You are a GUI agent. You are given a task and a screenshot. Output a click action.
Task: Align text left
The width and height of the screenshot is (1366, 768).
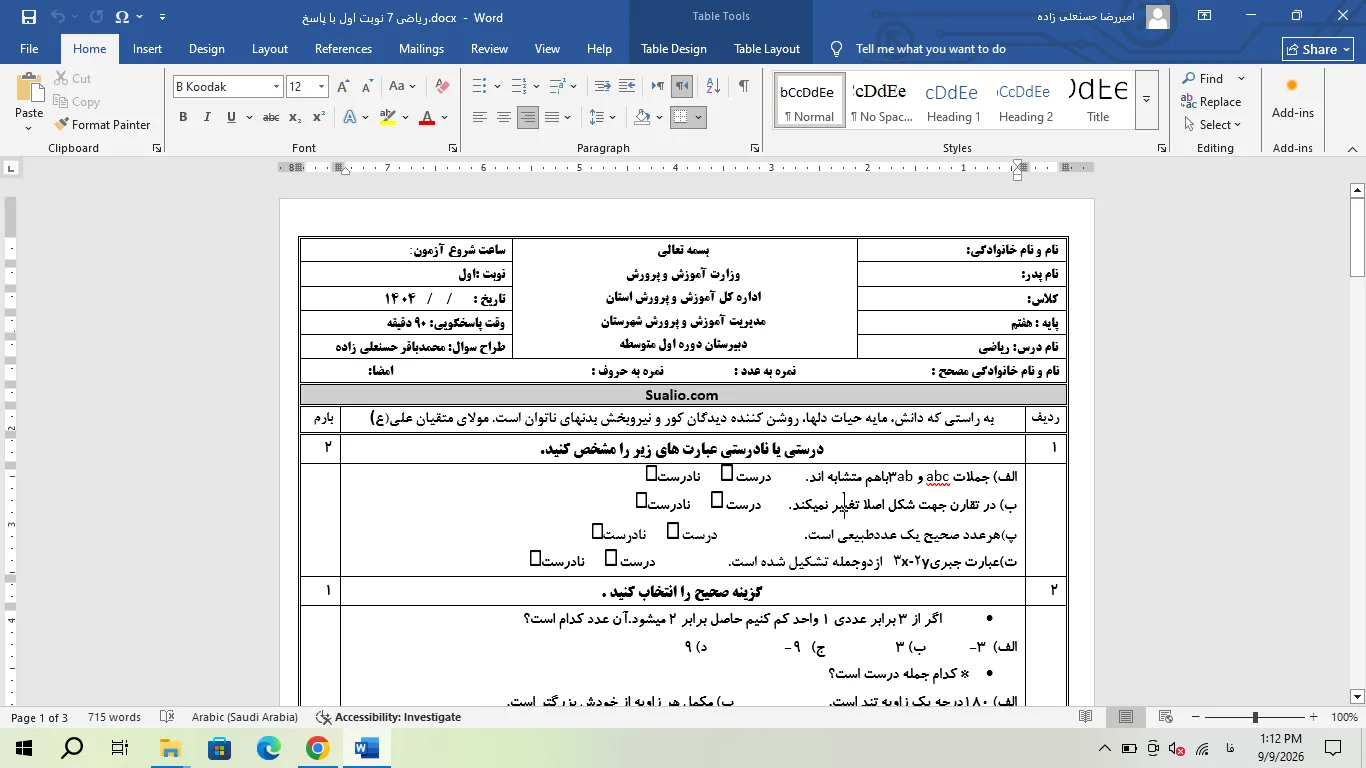tap(480, 117)
